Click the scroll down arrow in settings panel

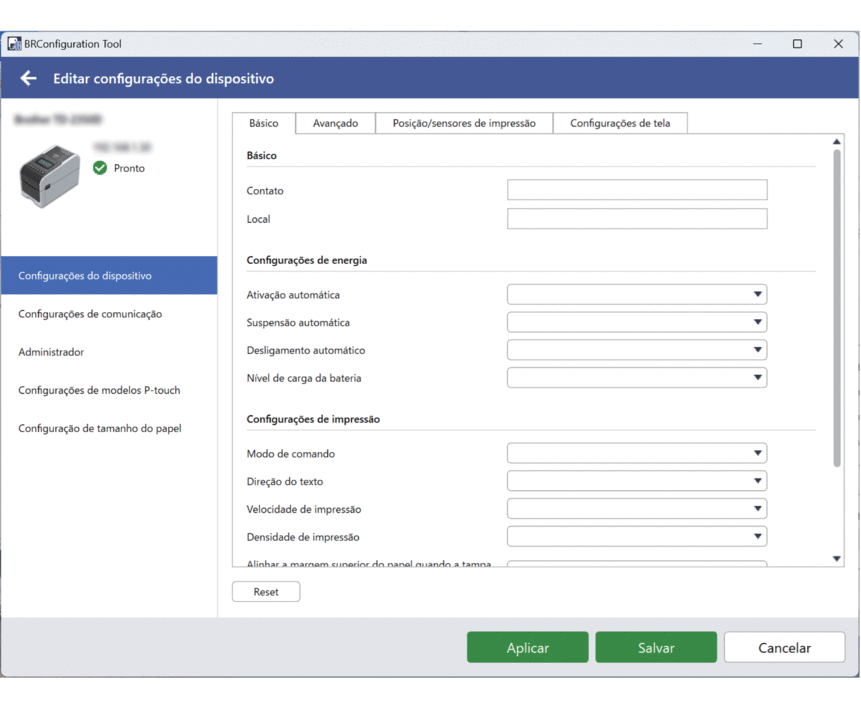click(836, 559)
